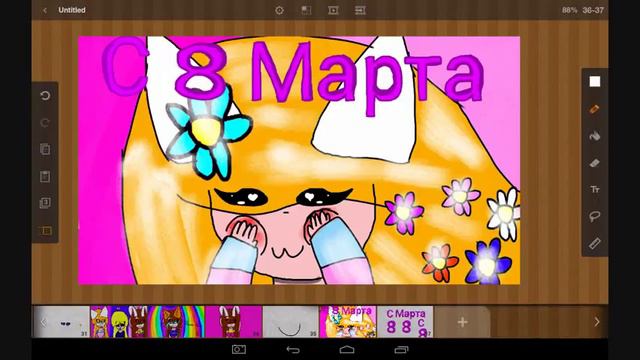Toggle the grid overlay icon in top bar
This screenshot has width=640, height=360.
(306, 10)
